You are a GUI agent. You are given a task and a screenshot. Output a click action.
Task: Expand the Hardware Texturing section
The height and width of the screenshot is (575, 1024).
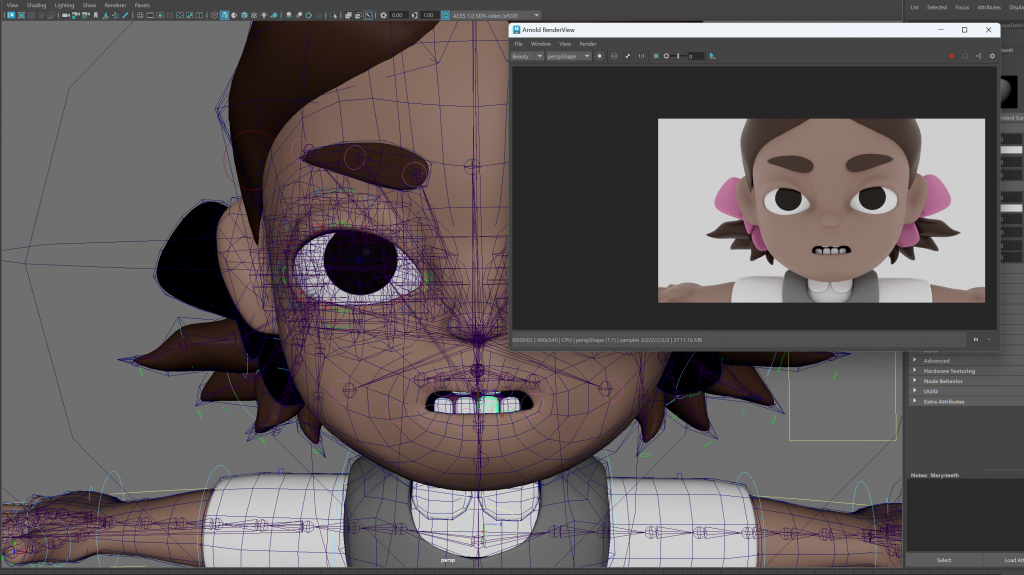[x=949, y=371]
